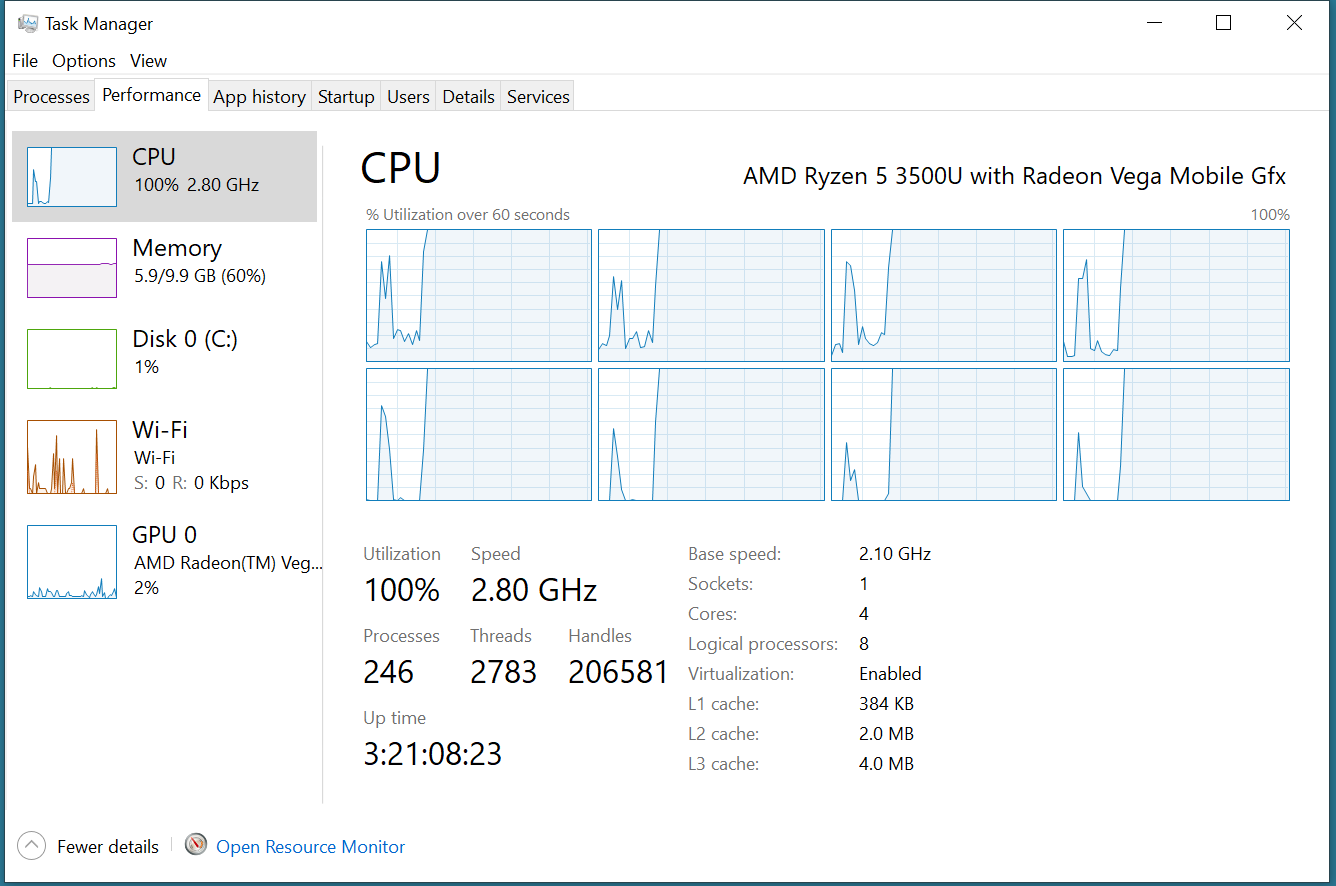Select Memory in the performance sidebar
Screen dimensions: 1336x886
[164, 267]
